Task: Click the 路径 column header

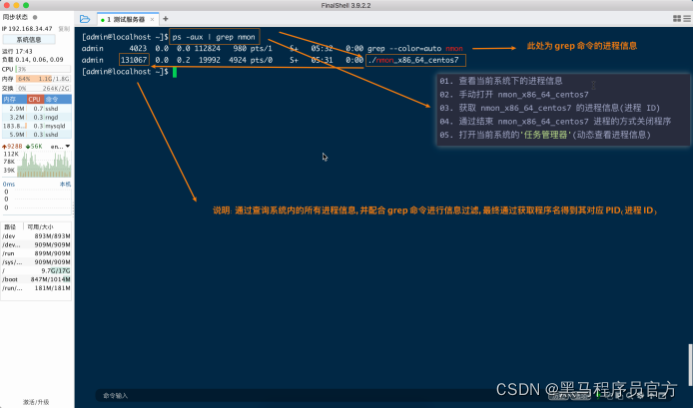Action: (x=10, y=227)
